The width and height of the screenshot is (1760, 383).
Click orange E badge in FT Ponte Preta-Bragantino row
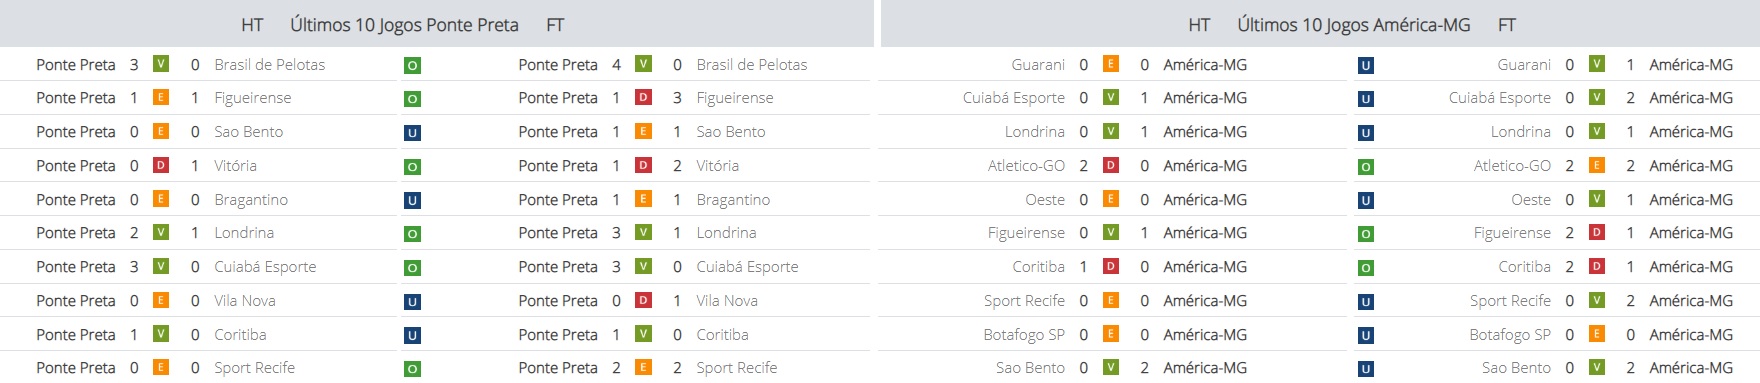pos(643,199)
